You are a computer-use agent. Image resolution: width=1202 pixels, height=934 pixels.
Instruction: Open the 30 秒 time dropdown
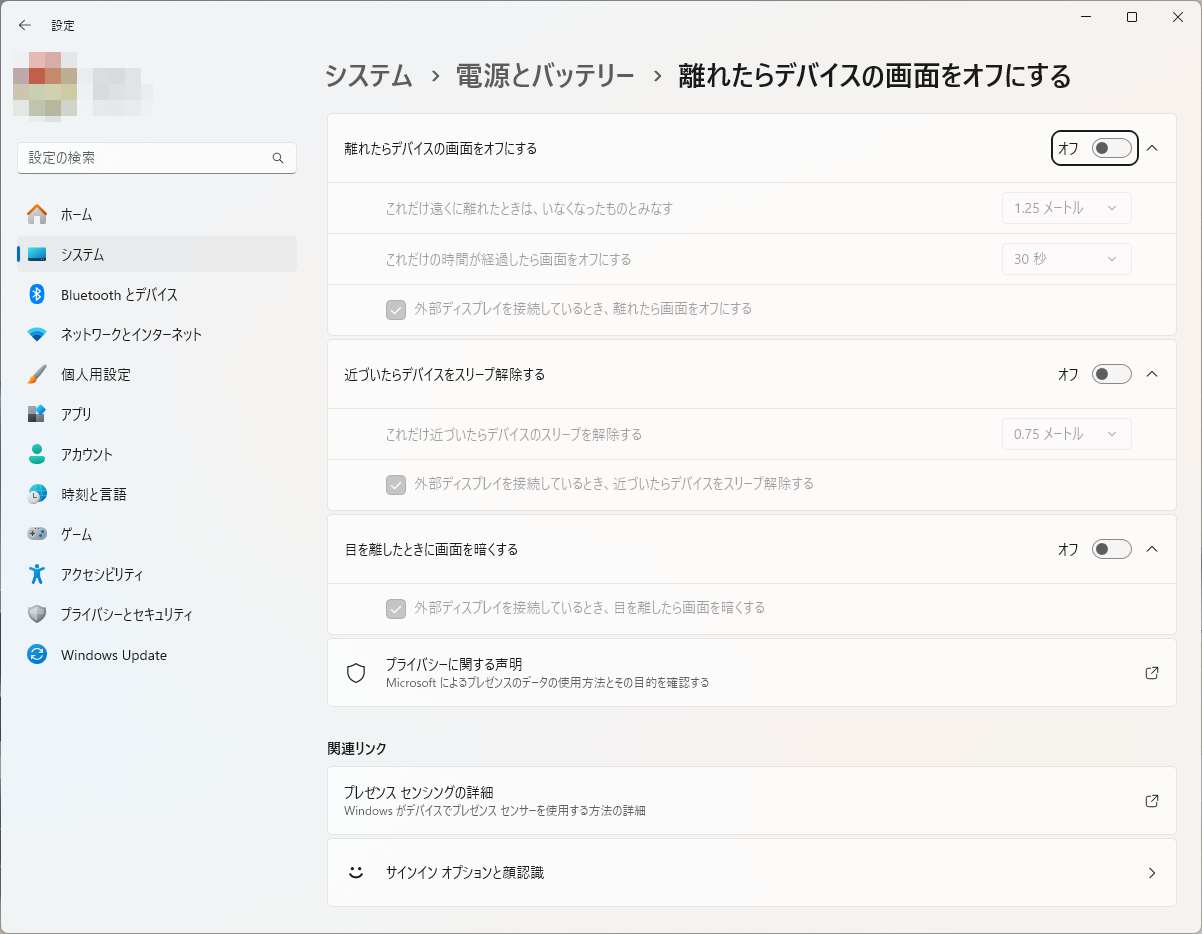tap(1066, 259)
